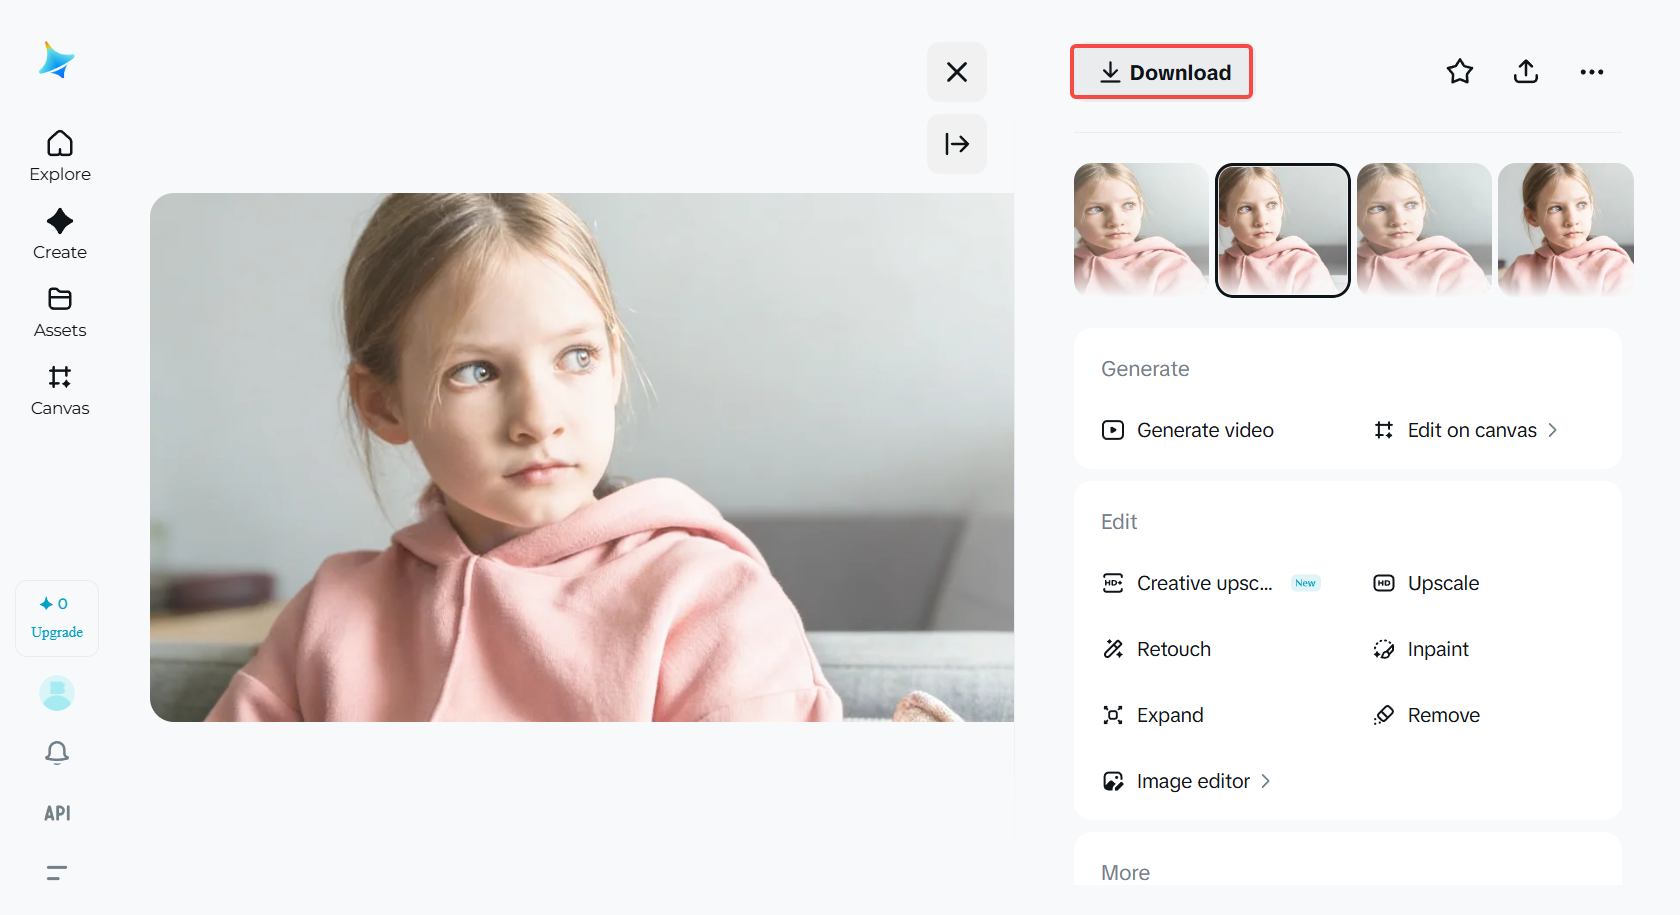Image resolution: width=1680 pixels, height=915 pixels.
Task: Open the user profile avatar
Action: 57,693
